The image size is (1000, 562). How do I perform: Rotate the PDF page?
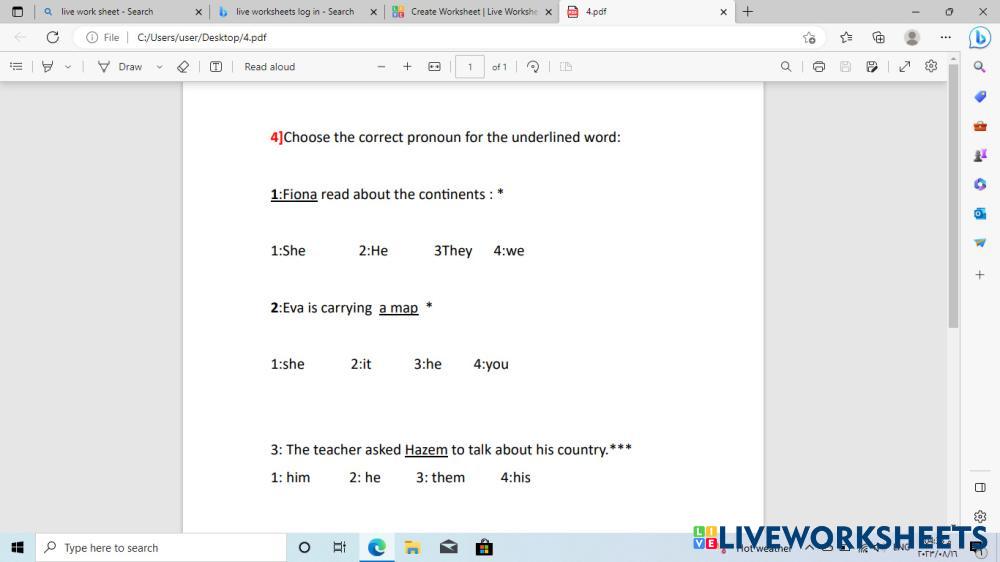tap(533, 67)
